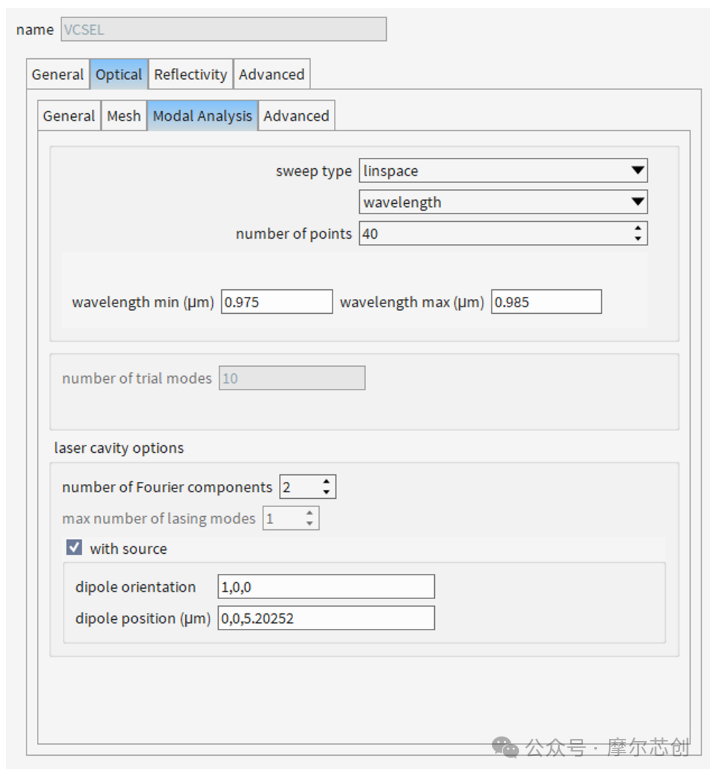This screenshot has width=713, height=777.
Task: Open the sweep type linspace dropdown
Action: tap(503, 170)
